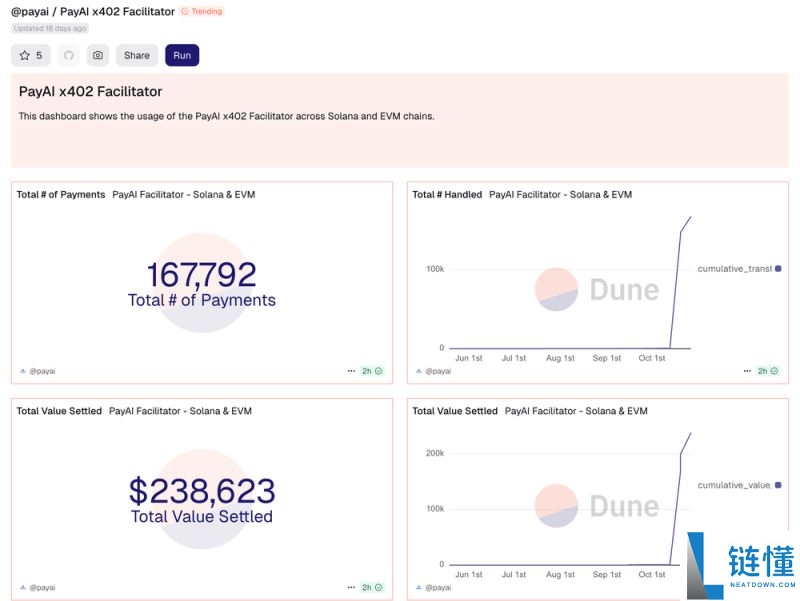This screenshot has width=800, height=601.
Task: Click the cumulative_value legend label
Action: (734, 485)
